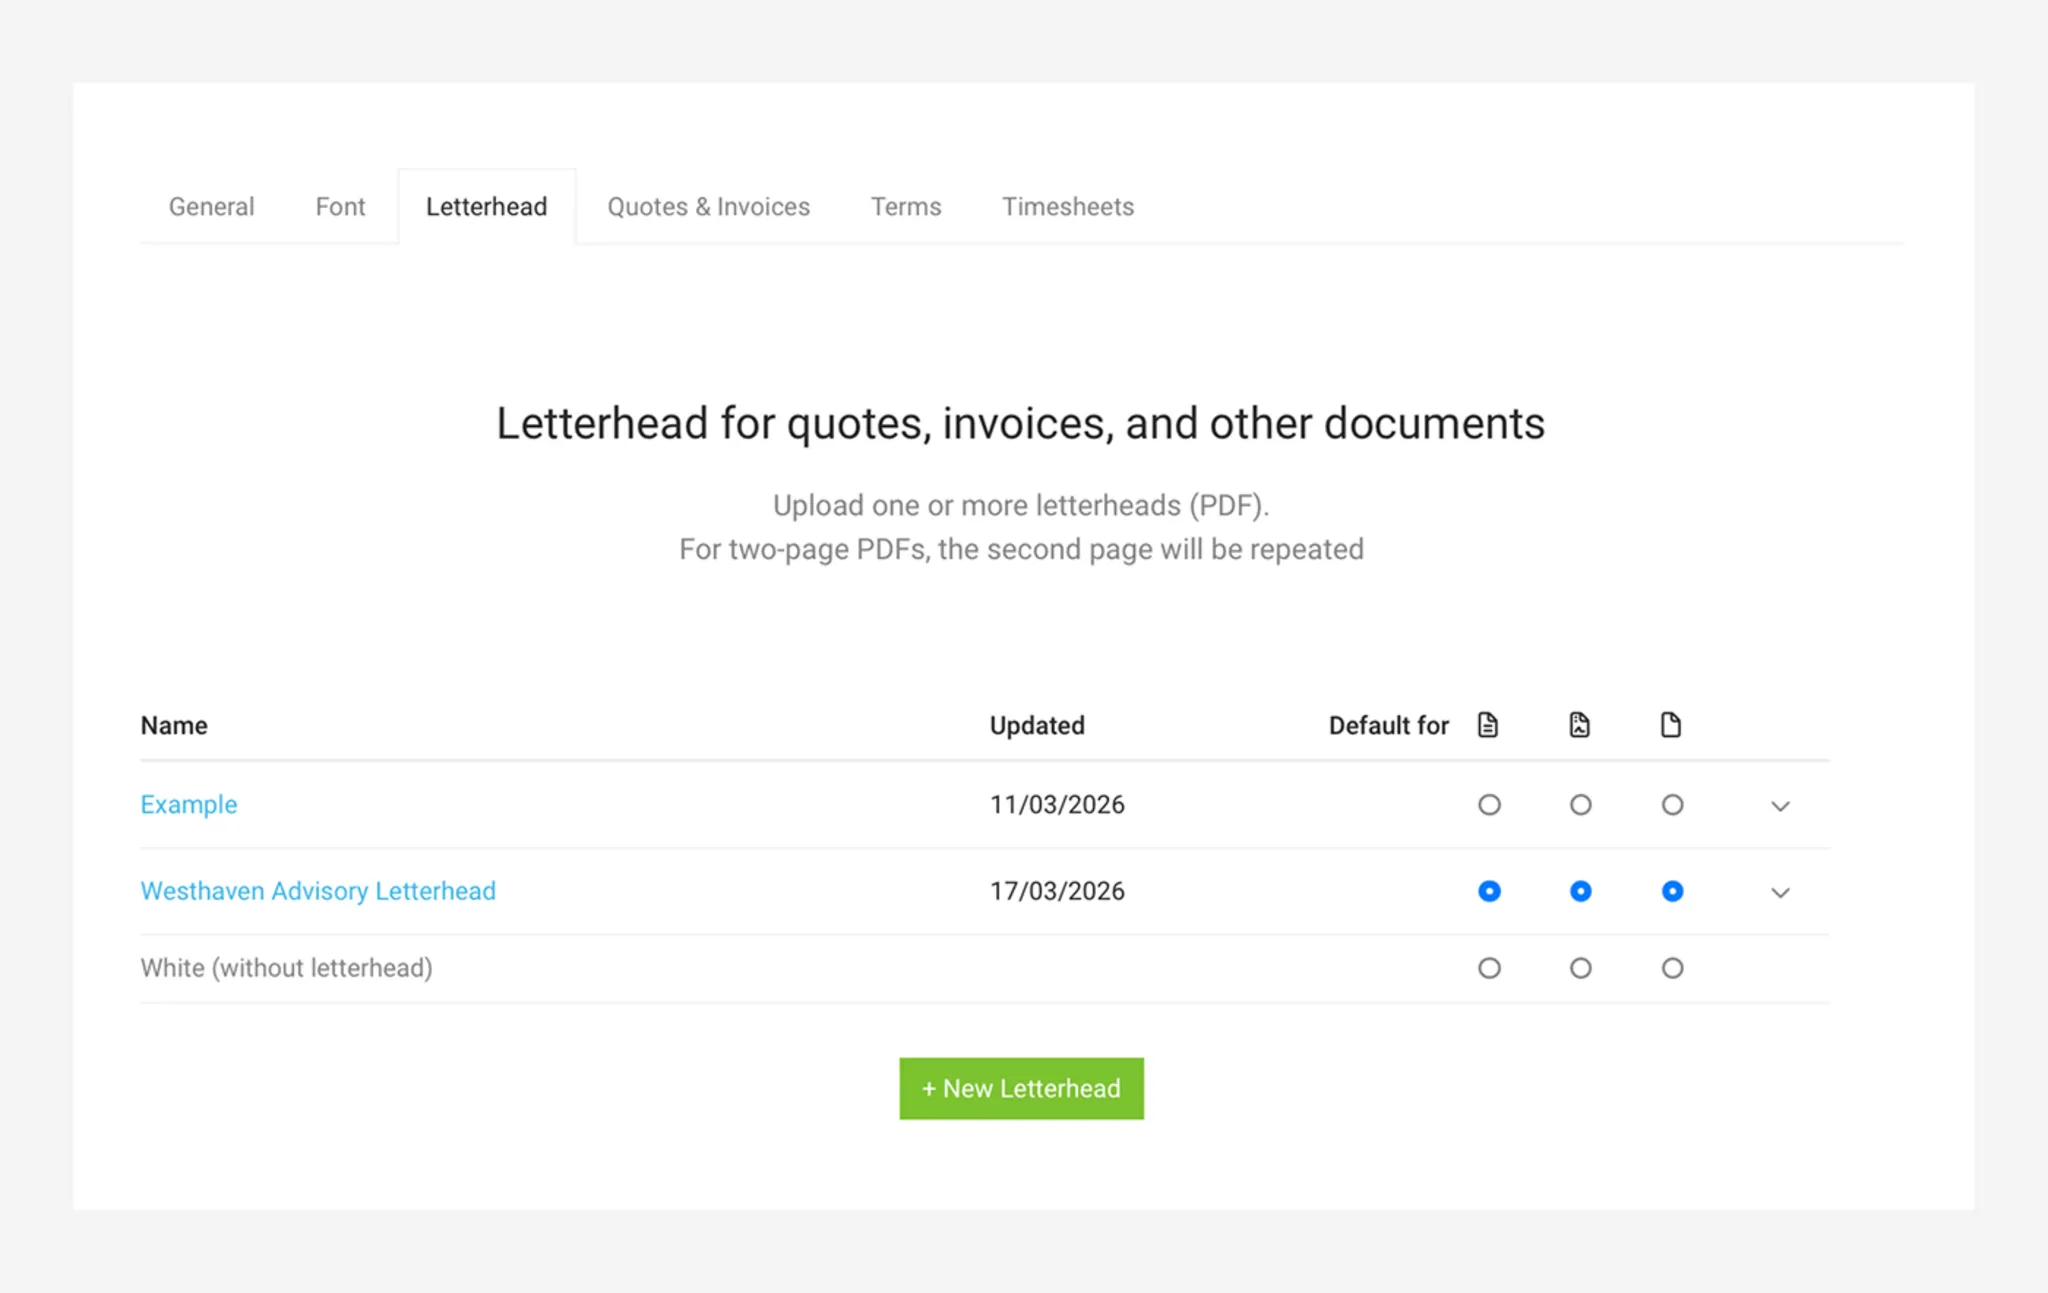Select Westhaven Advisory radio under blank-page column

coord(1672,891)
